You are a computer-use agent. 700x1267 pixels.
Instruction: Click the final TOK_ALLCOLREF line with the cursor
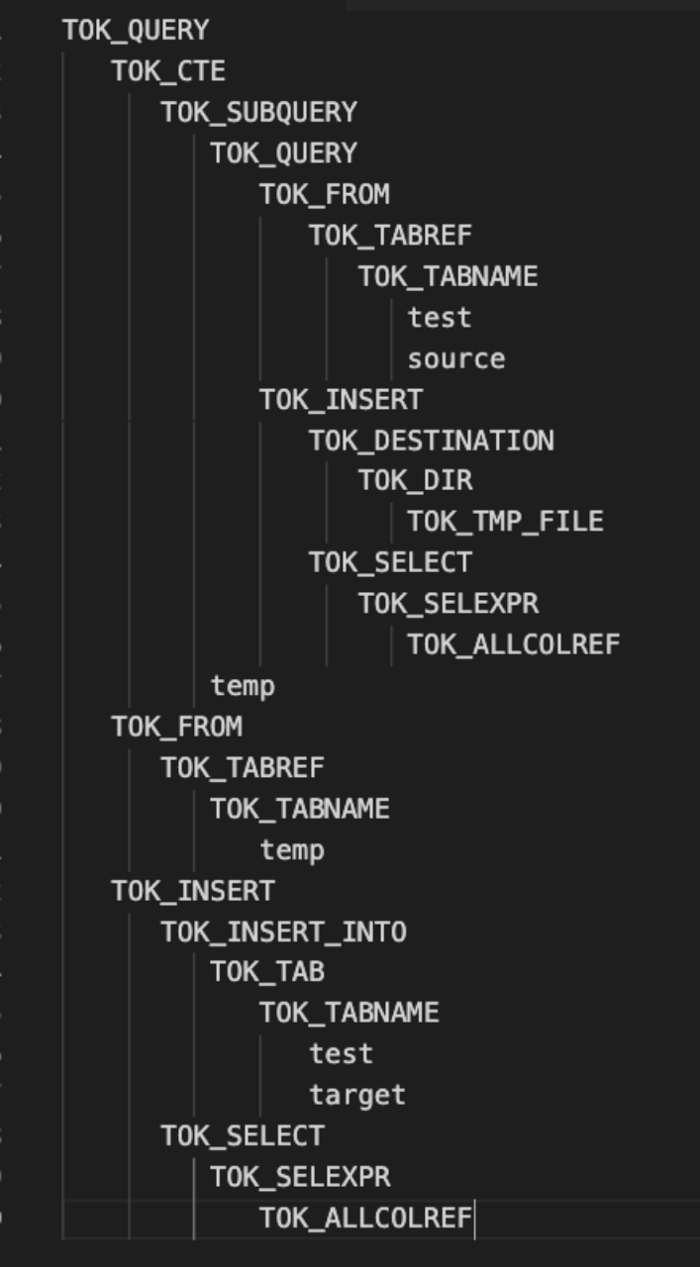[365, 1218]
